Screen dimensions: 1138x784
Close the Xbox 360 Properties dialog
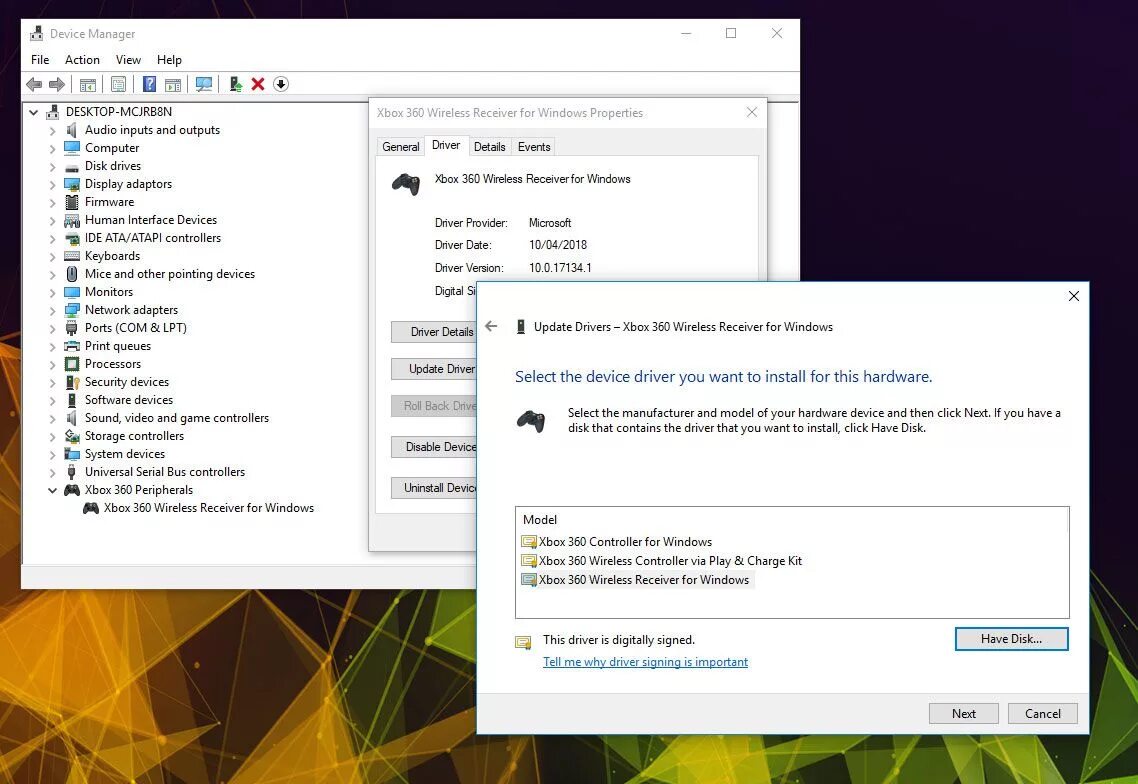(x=752, y=113)
